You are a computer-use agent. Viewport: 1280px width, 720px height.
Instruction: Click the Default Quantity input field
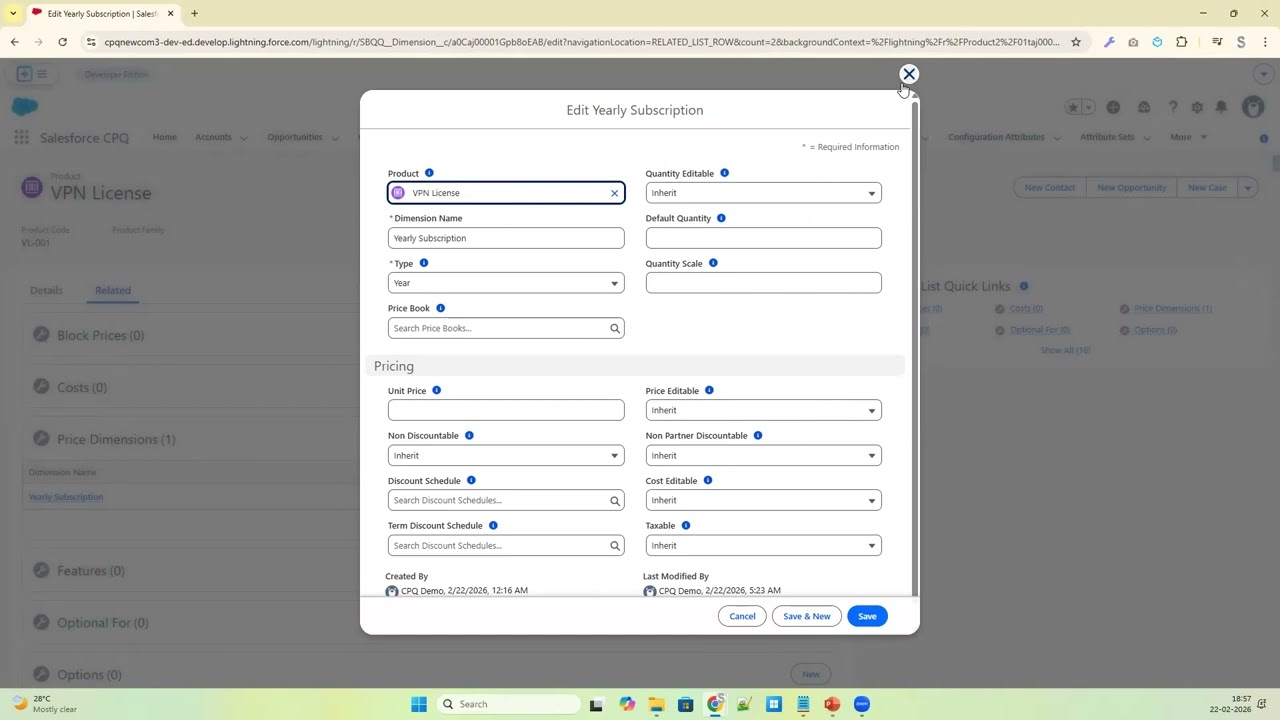(x=763, y=238)
